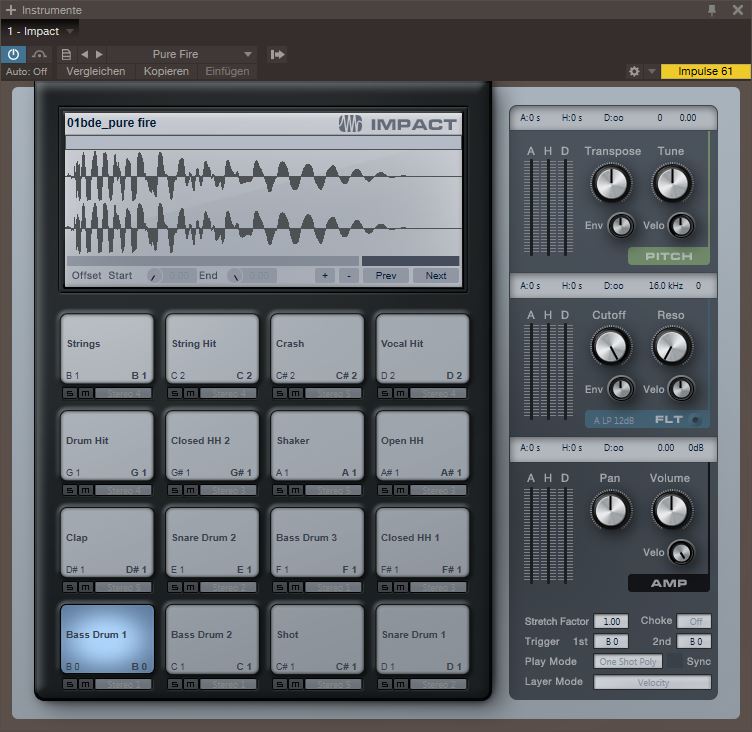Click Einfügen button
This screenshot has width=752, height=732.
click(x=227, y=71)
